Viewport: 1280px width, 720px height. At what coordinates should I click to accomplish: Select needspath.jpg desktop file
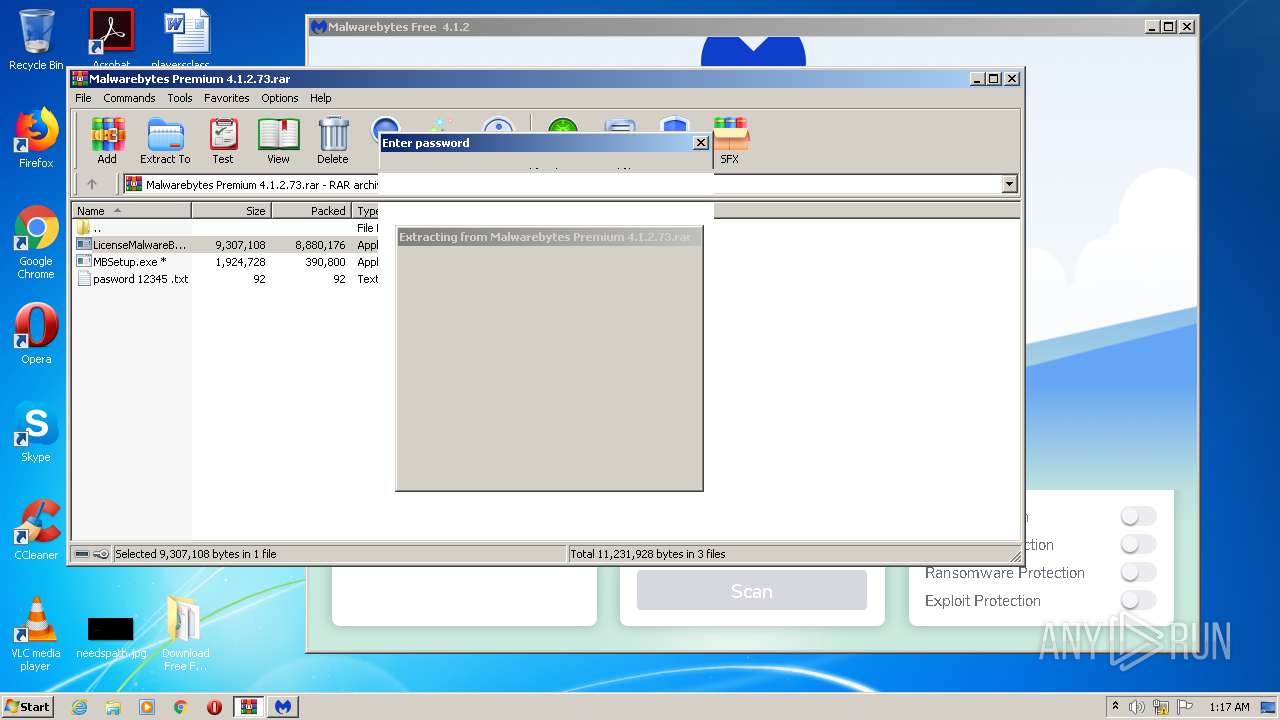click(110, 637)
